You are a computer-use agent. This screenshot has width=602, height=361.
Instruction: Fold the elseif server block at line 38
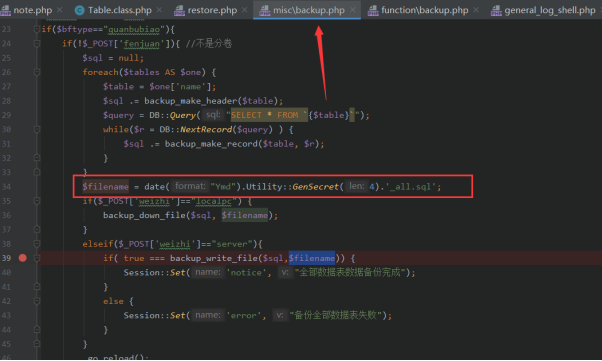pyautogui.click(x=37, y=244)
